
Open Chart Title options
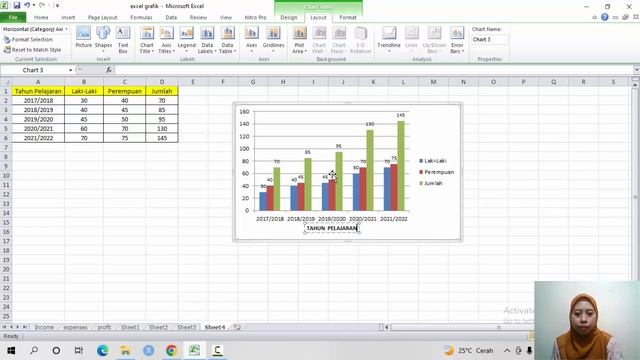point(147,39)
